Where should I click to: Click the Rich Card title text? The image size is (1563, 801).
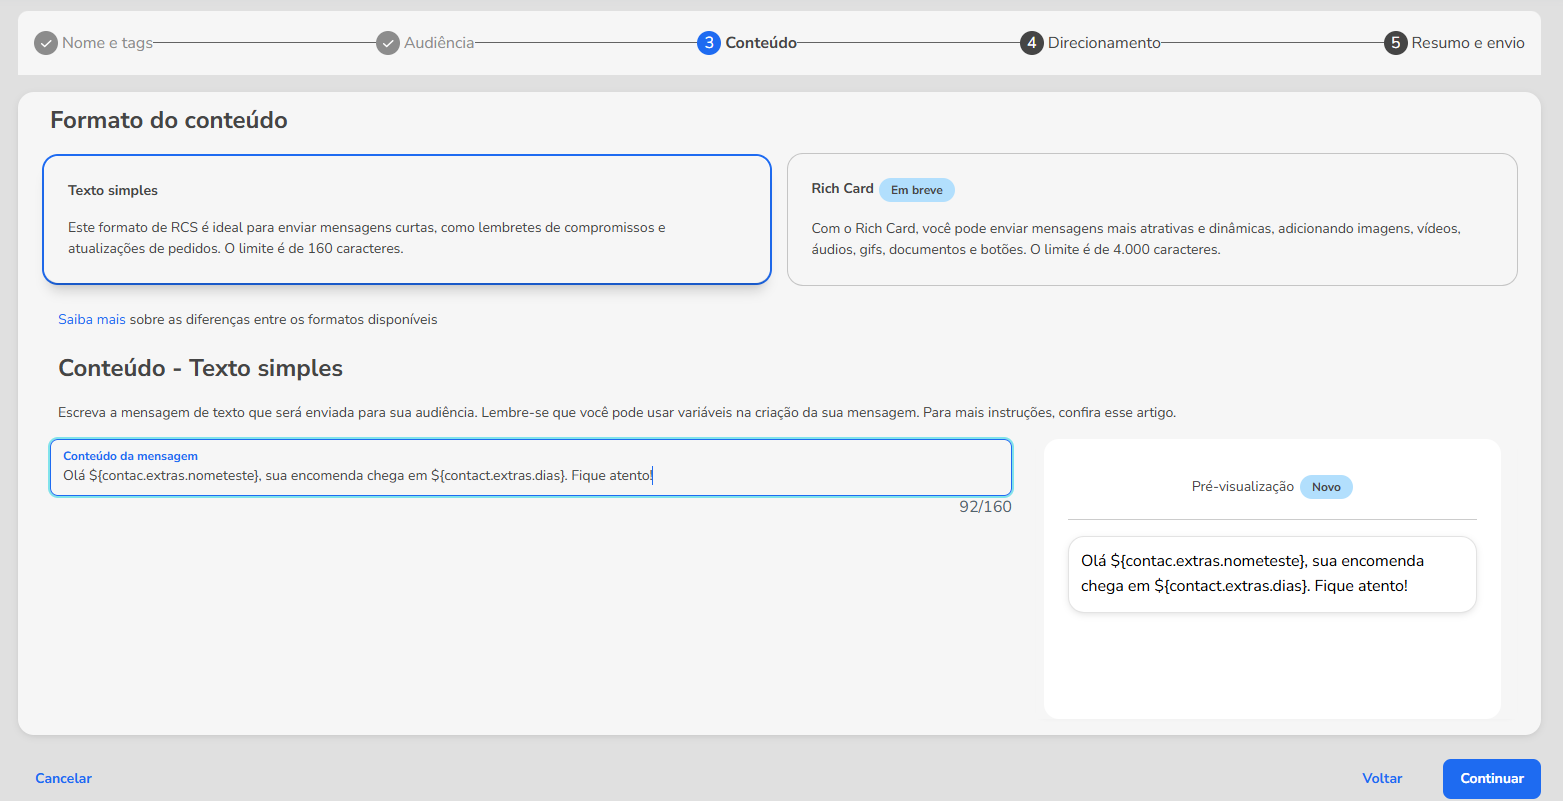[x=842, y=188]
